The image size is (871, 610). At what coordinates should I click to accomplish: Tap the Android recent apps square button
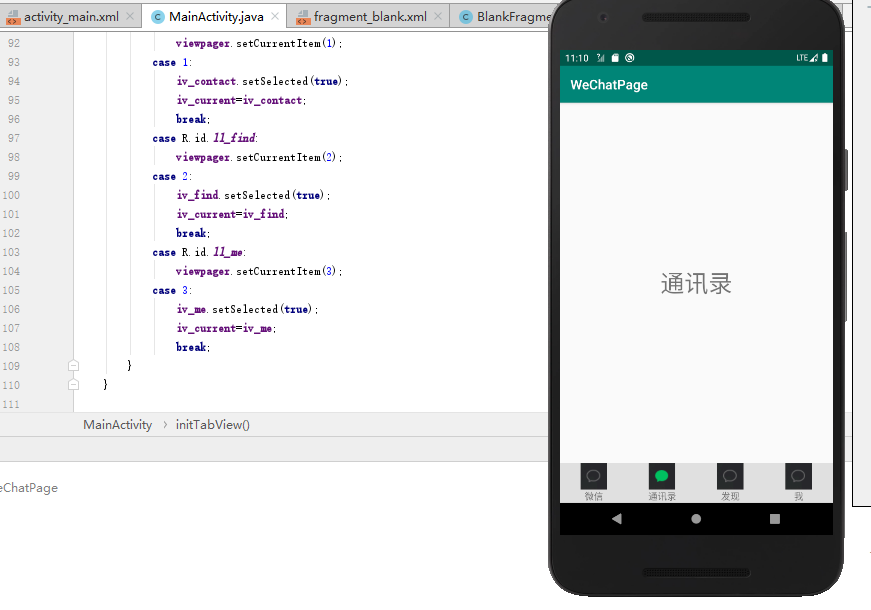pyautogui.click(x=775, y=519)
